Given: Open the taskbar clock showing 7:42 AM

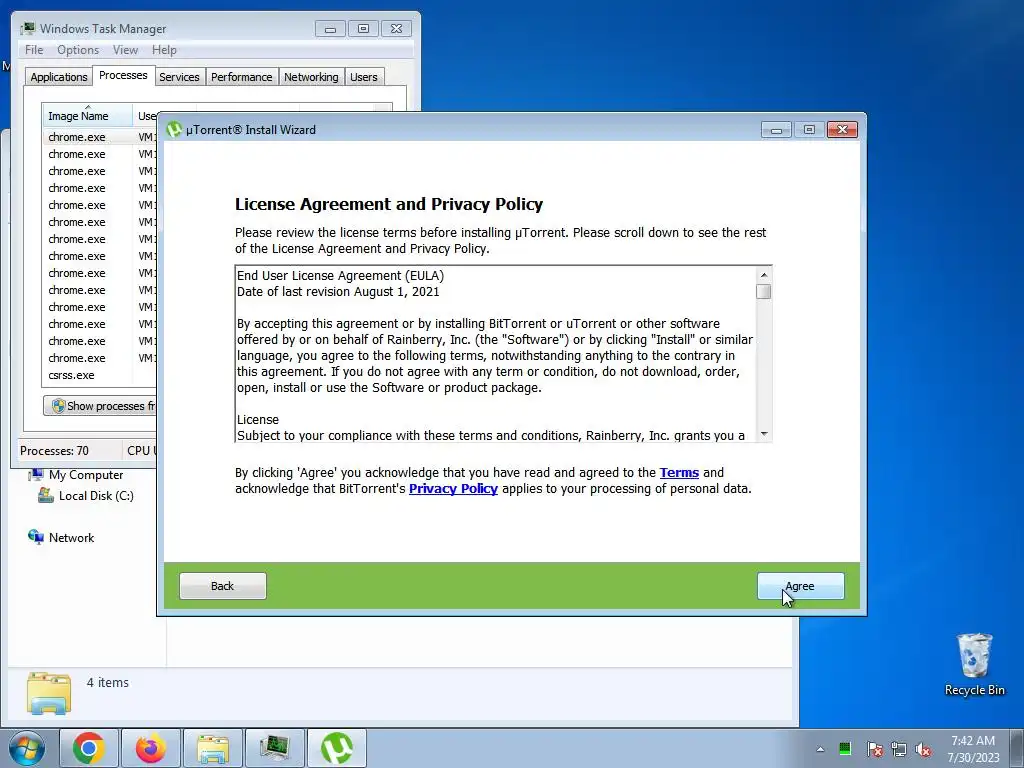Looking at the screenshot, I should coord(973,749).
